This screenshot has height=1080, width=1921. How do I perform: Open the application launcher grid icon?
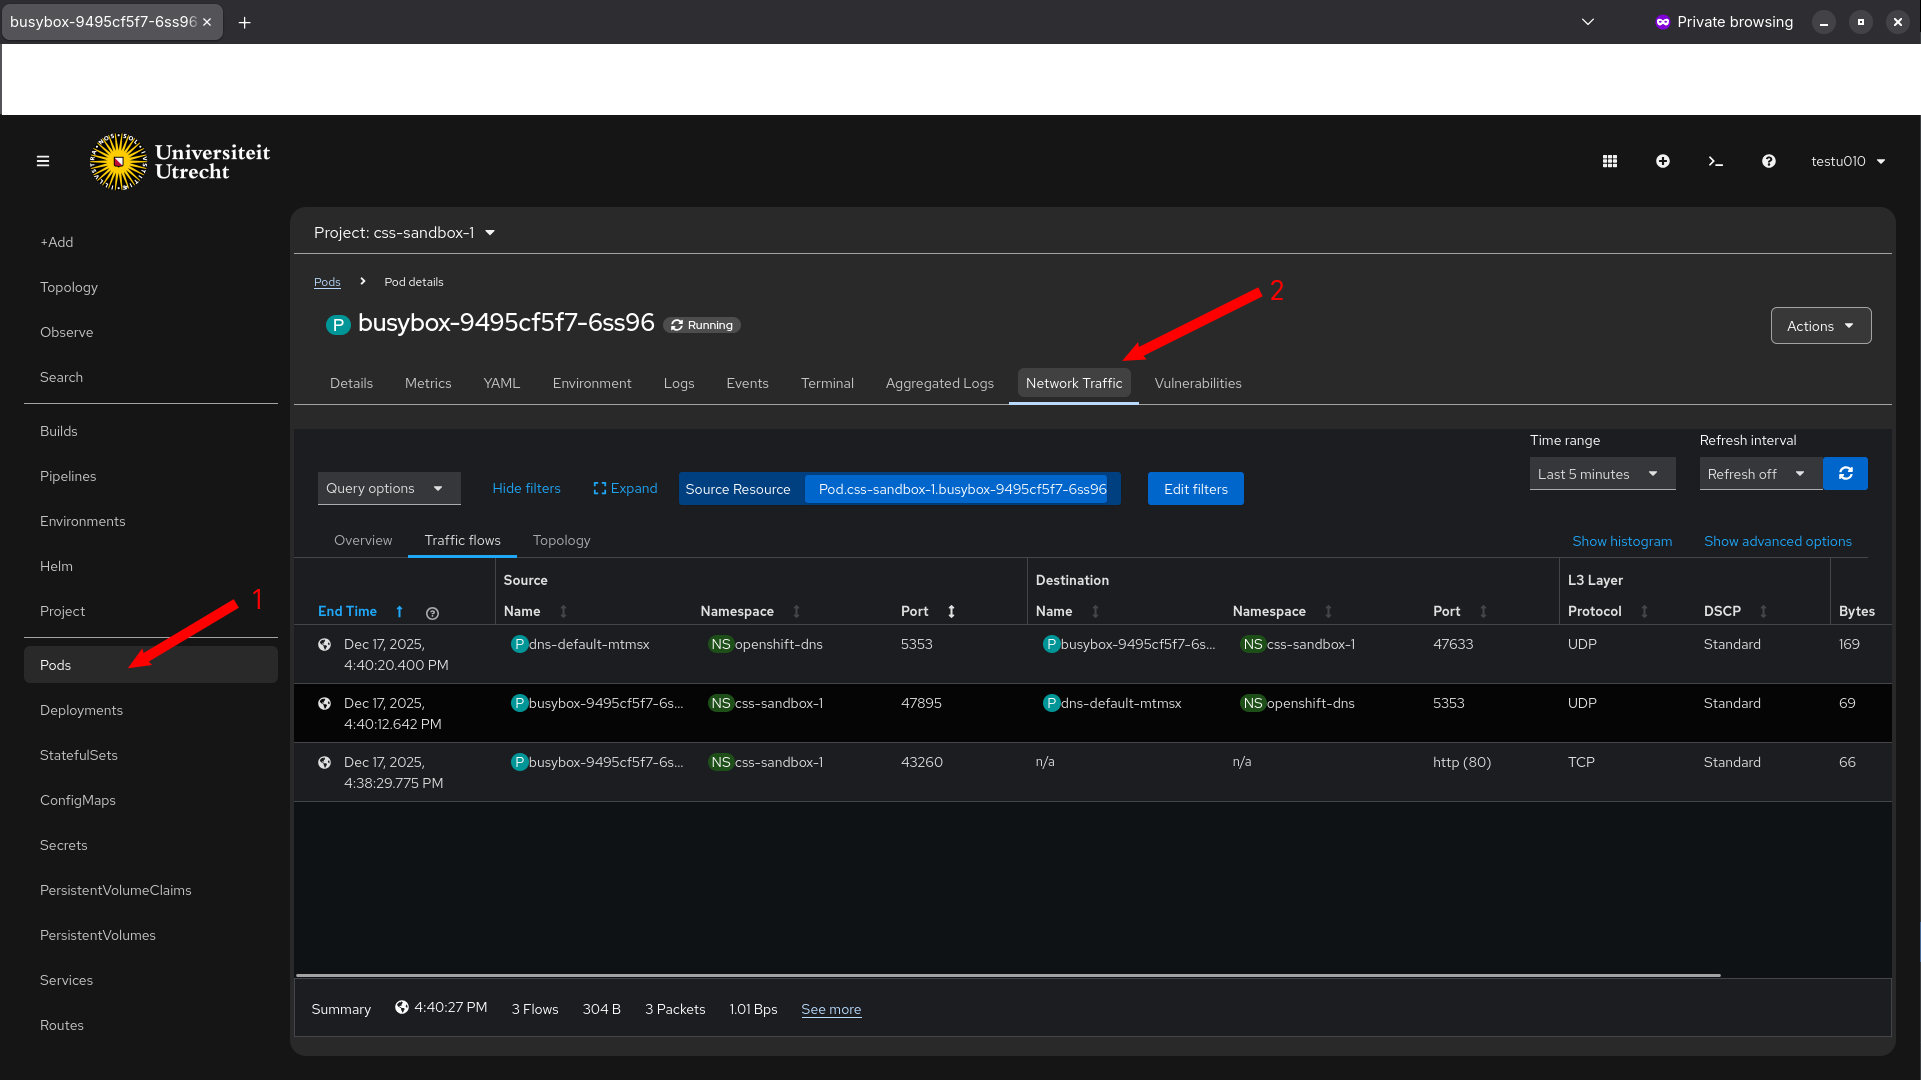(x=1610, y=161)
